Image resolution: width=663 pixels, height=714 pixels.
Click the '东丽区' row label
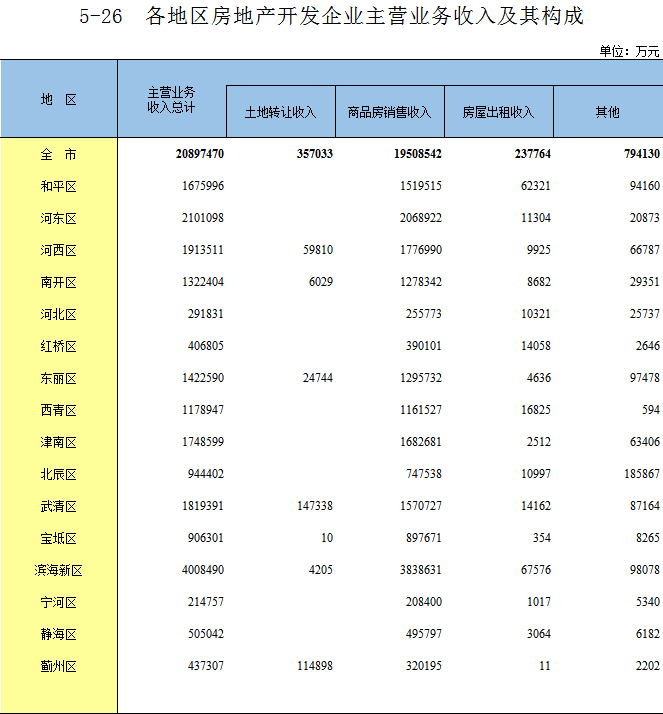point(58,378)
